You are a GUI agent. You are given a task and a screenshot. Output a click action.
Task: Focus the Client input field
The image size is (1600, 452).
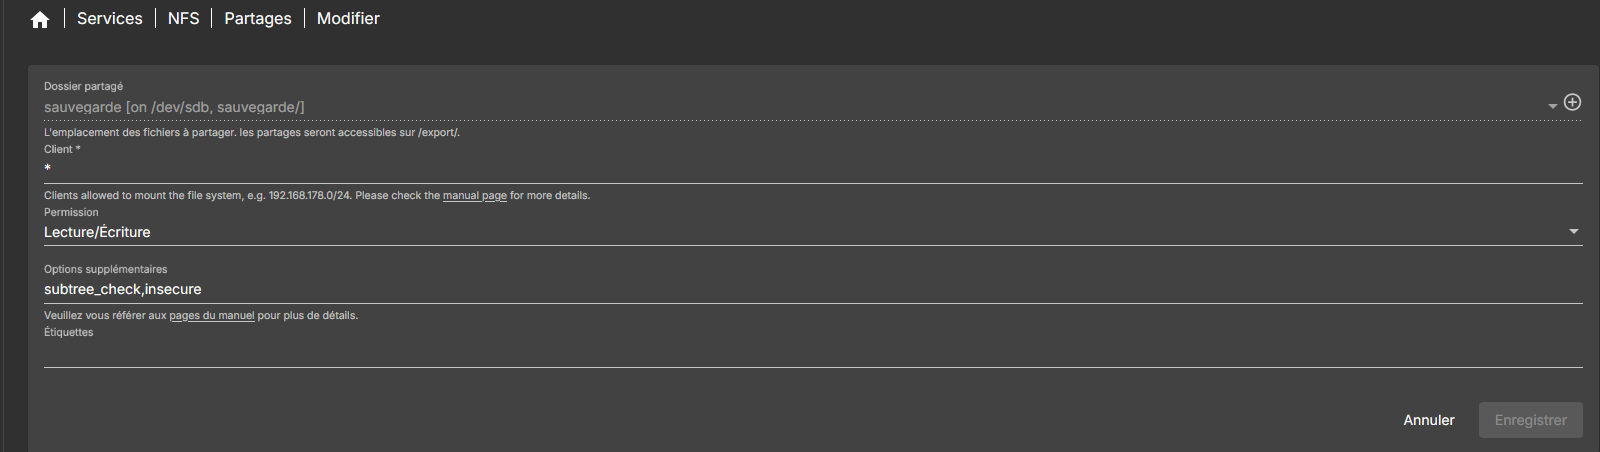(800, 169)
